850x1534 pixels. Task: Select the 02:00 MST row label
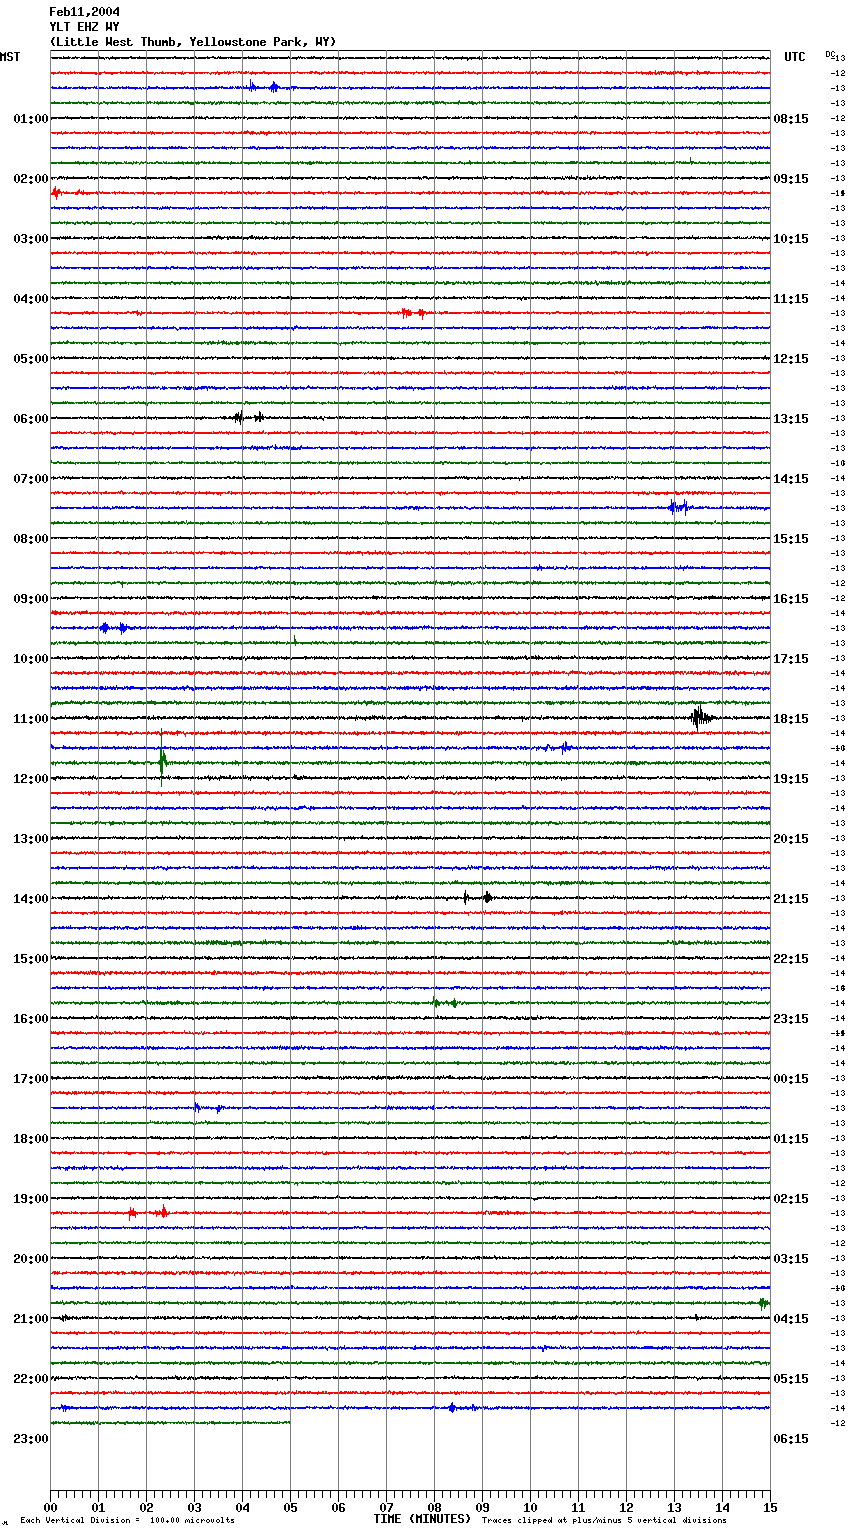pos(31,179)
